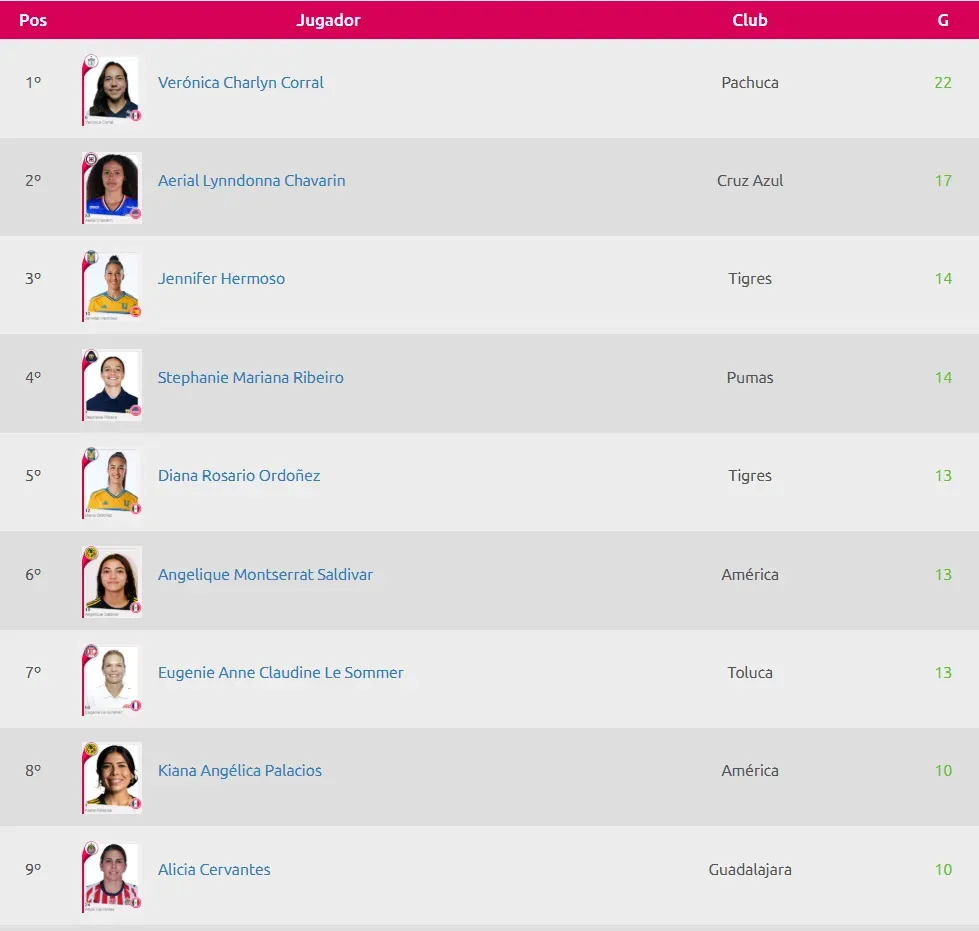Click the Aerial Lynndonna Chavarin link
979x931 pixels.
tap(251, 181)
